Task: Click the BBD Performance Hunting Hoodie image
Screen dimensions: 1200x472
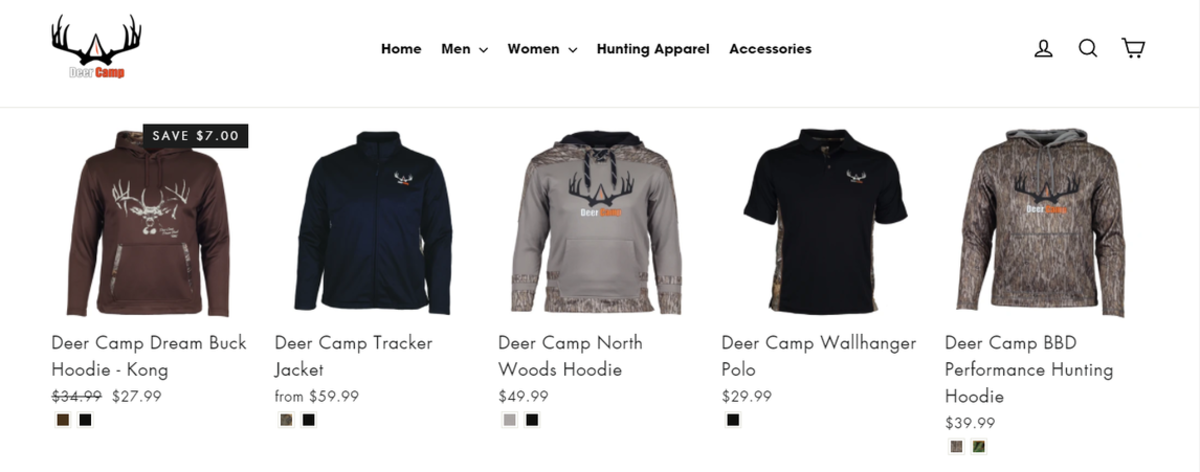Action: (x=1046, y=222)
